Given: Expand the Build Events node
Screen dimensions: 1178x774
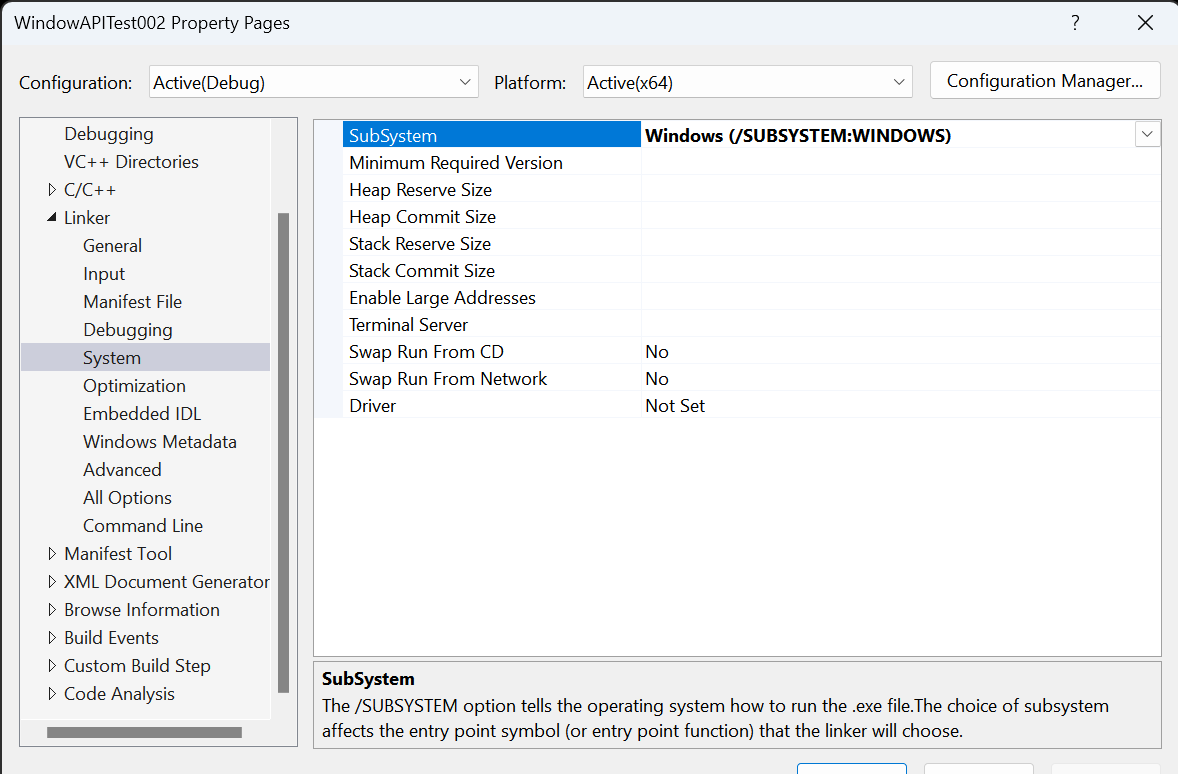Looking at the screenshot, I should click(x=53, y=637).
